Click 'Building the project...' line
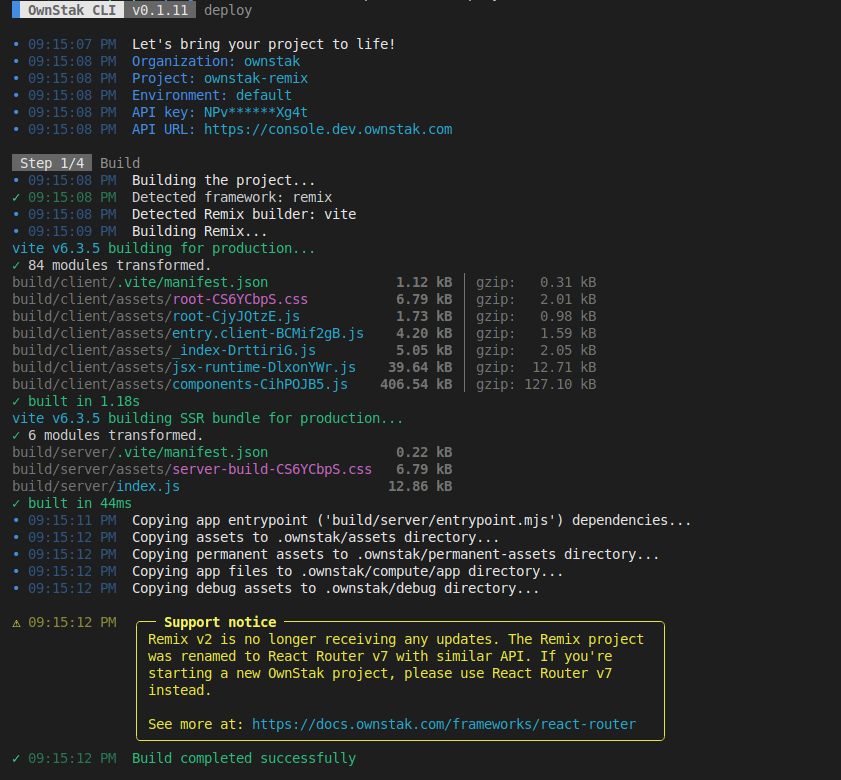The height and width of the screenshot is (780, 841). tap(223, 180)
